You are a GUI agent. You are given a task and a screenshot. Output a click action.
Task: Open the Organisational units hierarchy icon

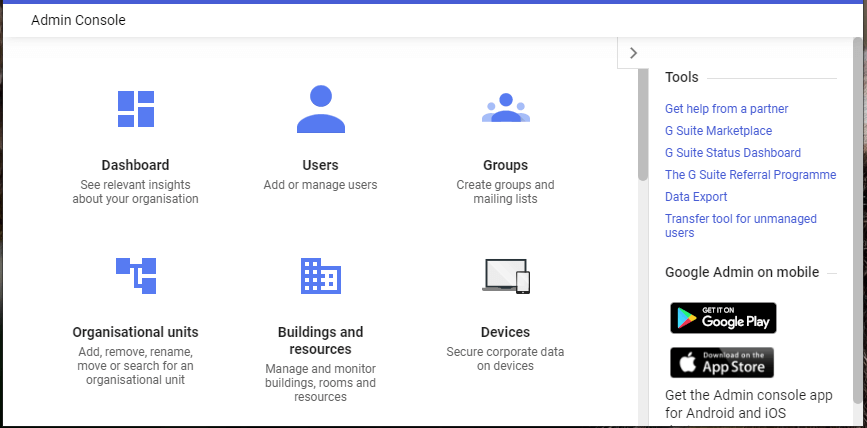[136, 275]
